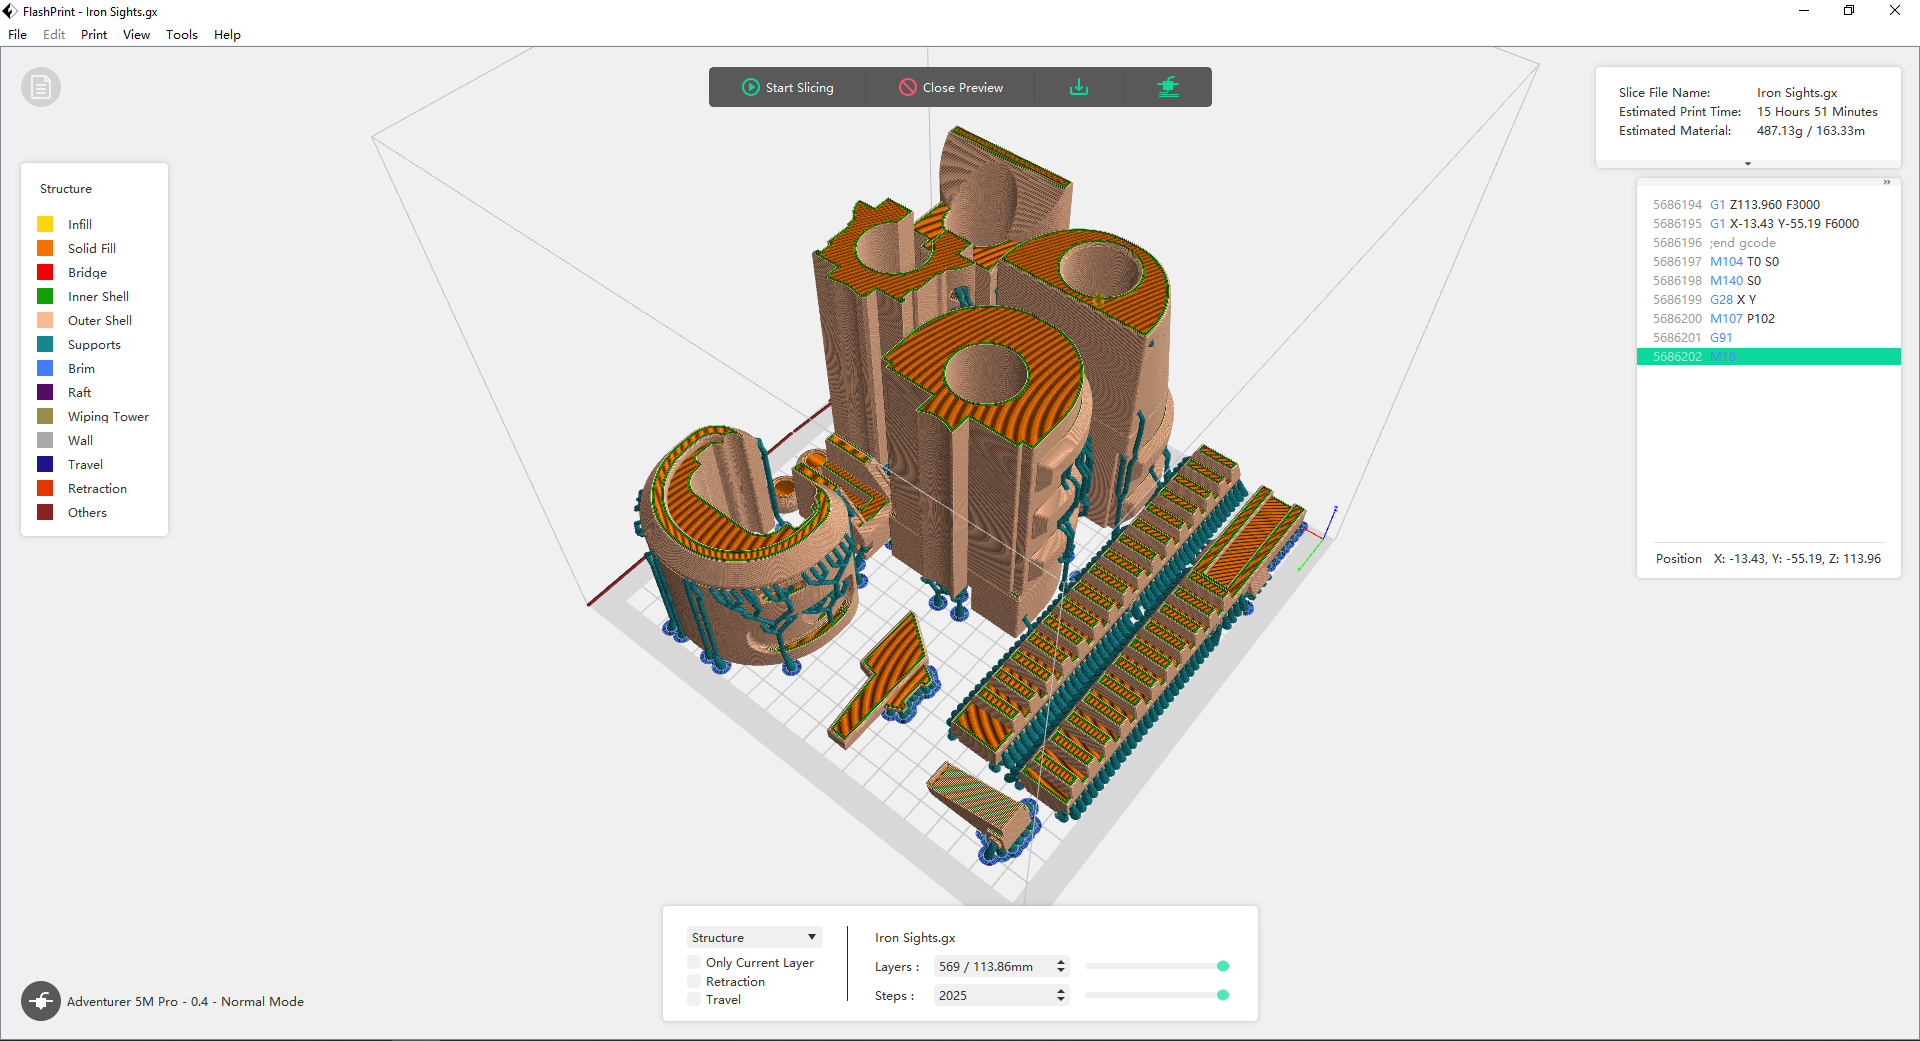Viewport: 1920px width, 1041px height.
Task: Click the FlashPrint logo in the title bar
Action: (10, 11)
